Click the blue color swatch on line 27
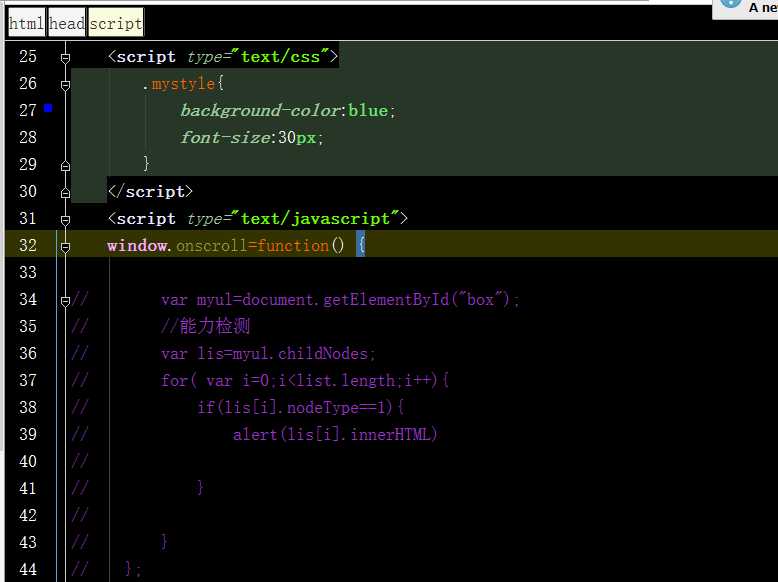This screenshot has width=778, height=582. 48,108
